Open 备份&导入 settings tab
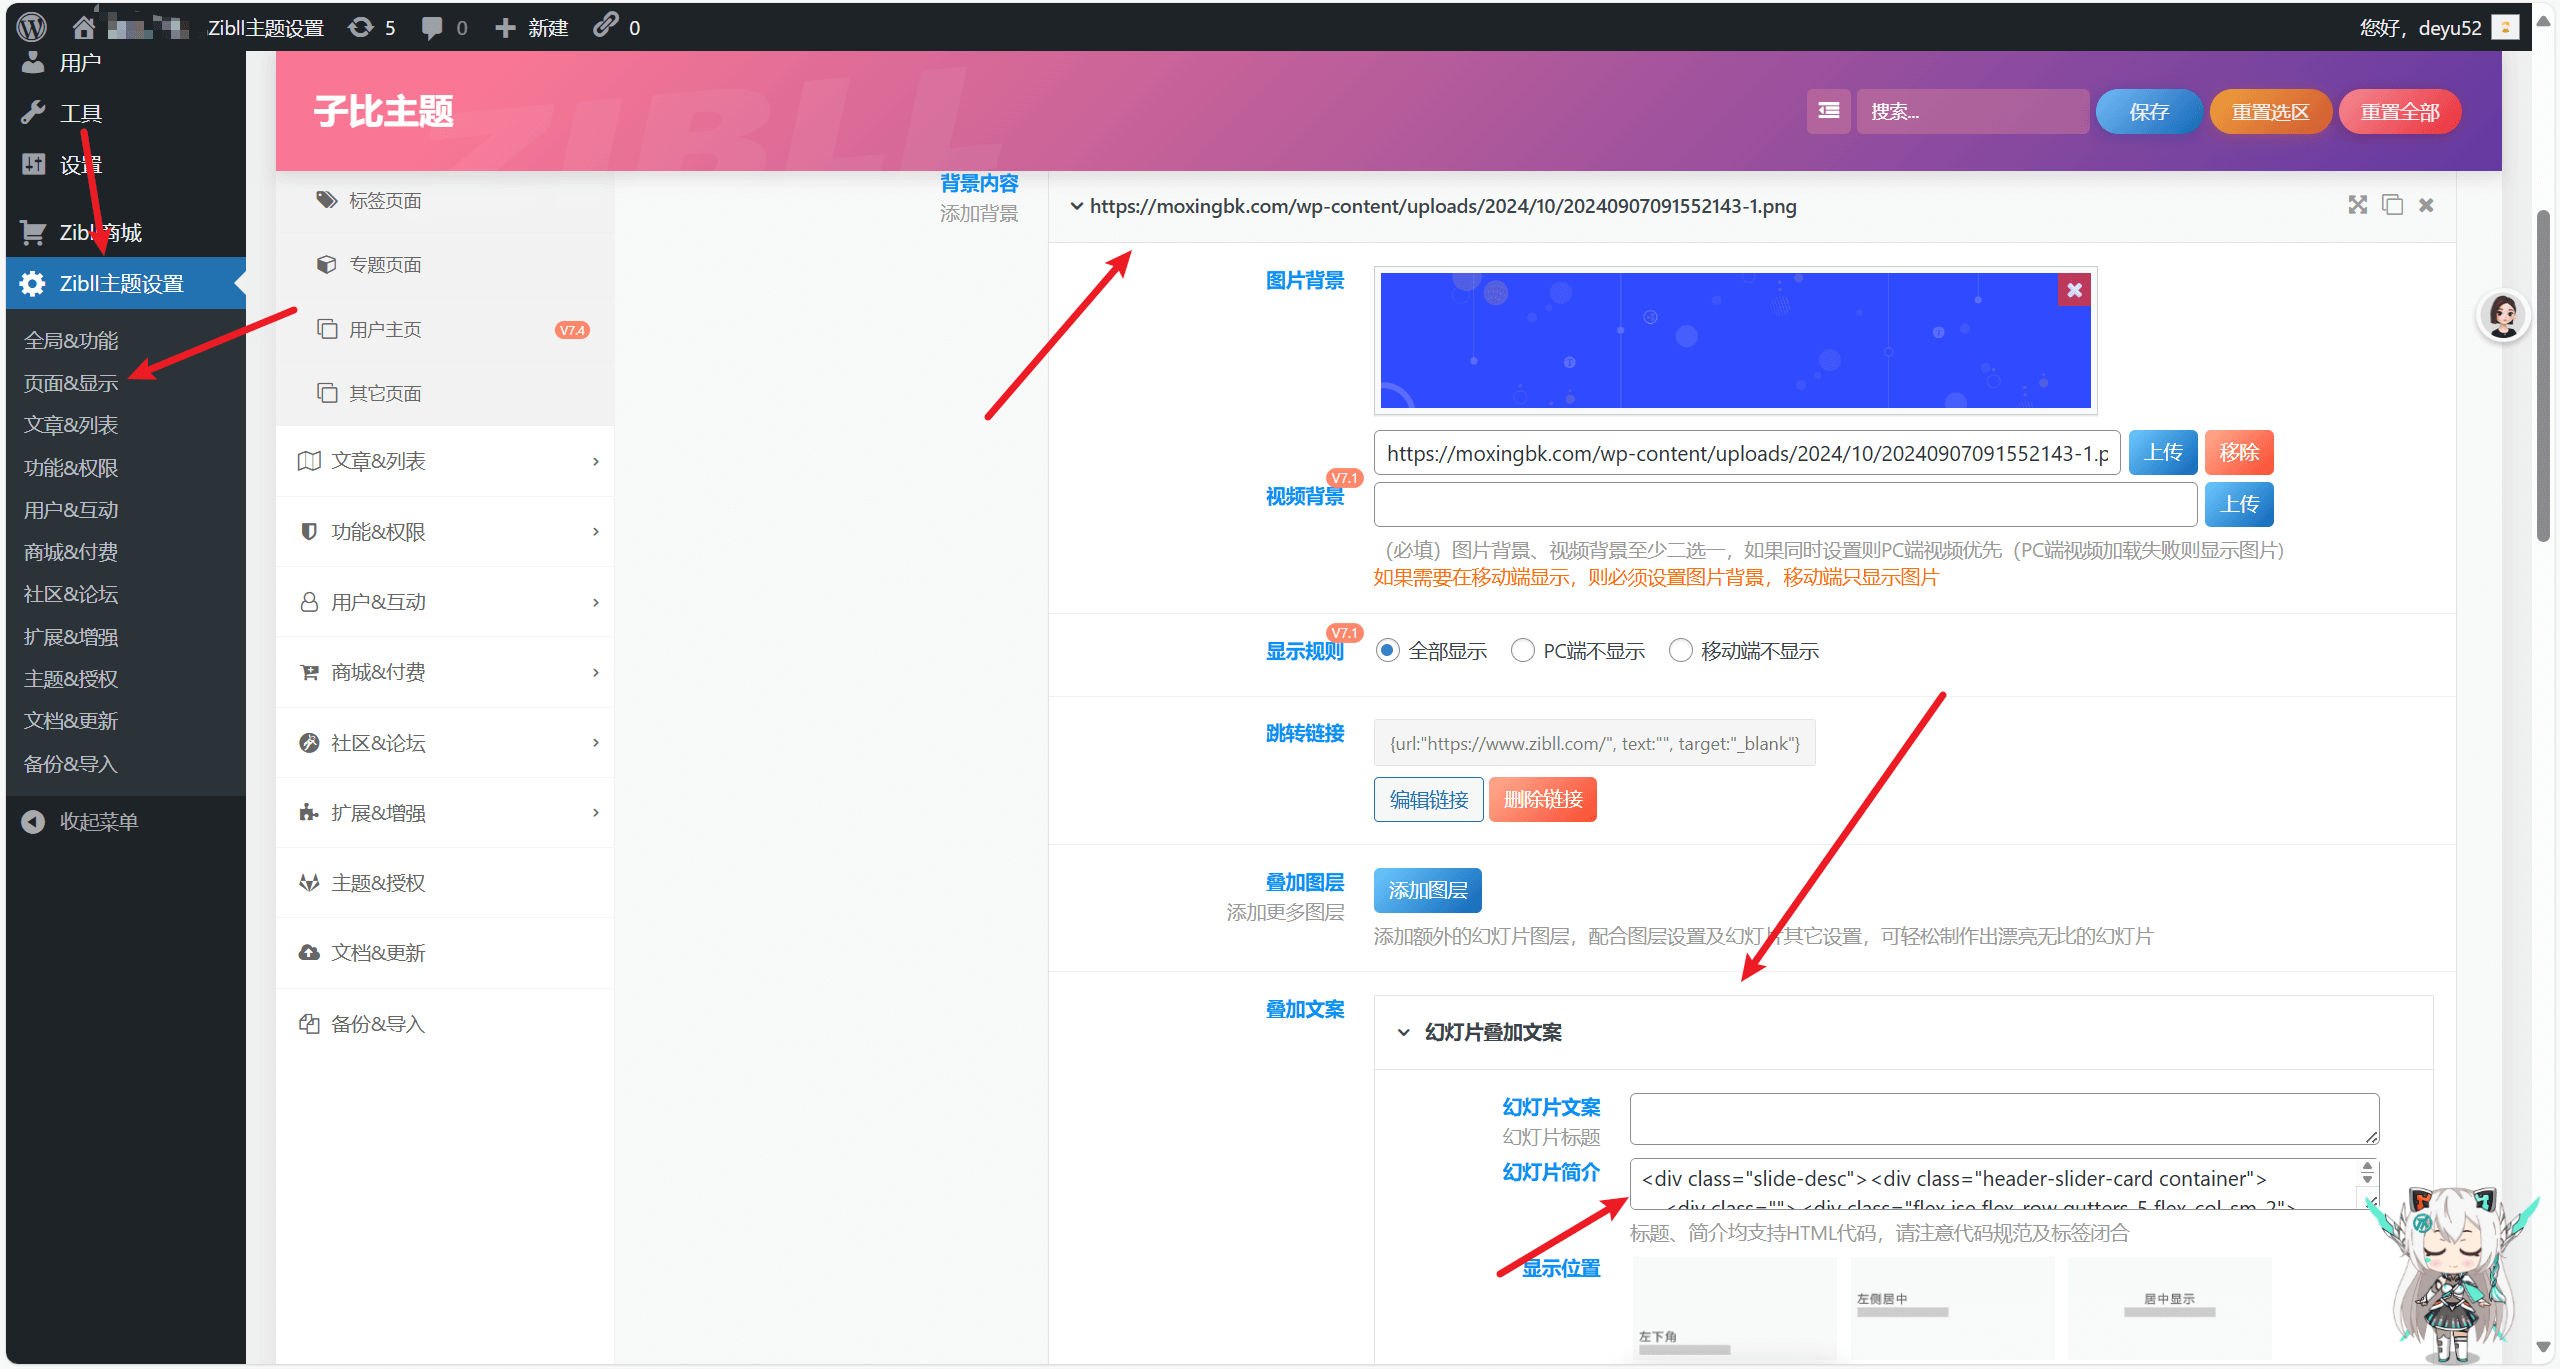The width and height of the screenshot is (2560, 1369). click(445, 1024)
